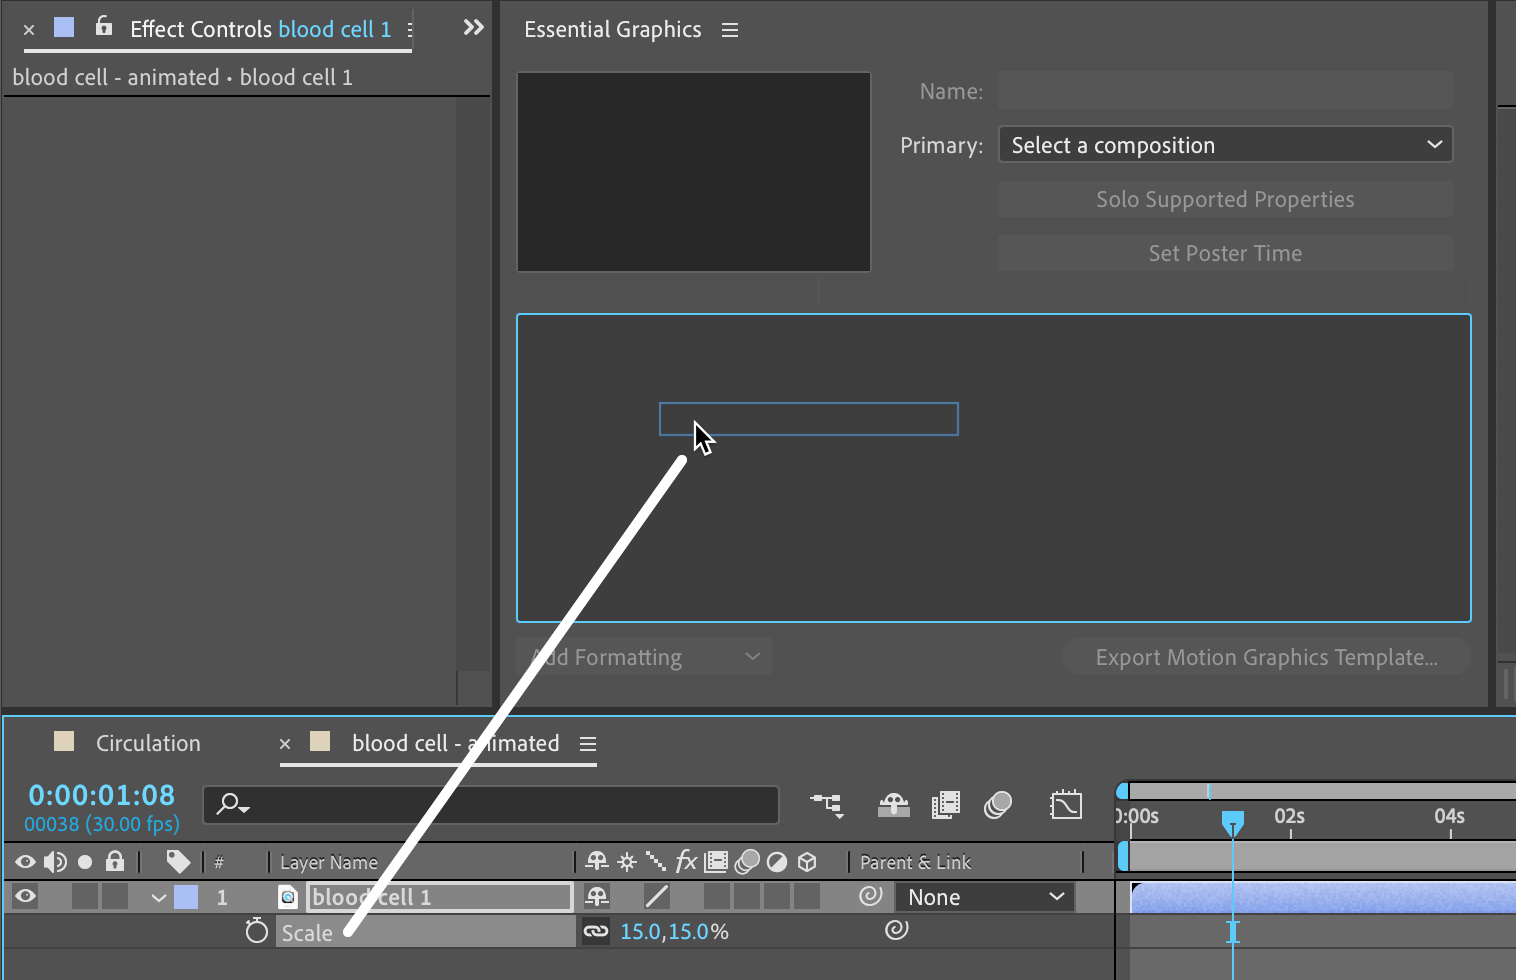This screenshot has height=980, width=1516.
Task: Open the Graph Editor in the timeline
Action: [x=1066, y=805]
